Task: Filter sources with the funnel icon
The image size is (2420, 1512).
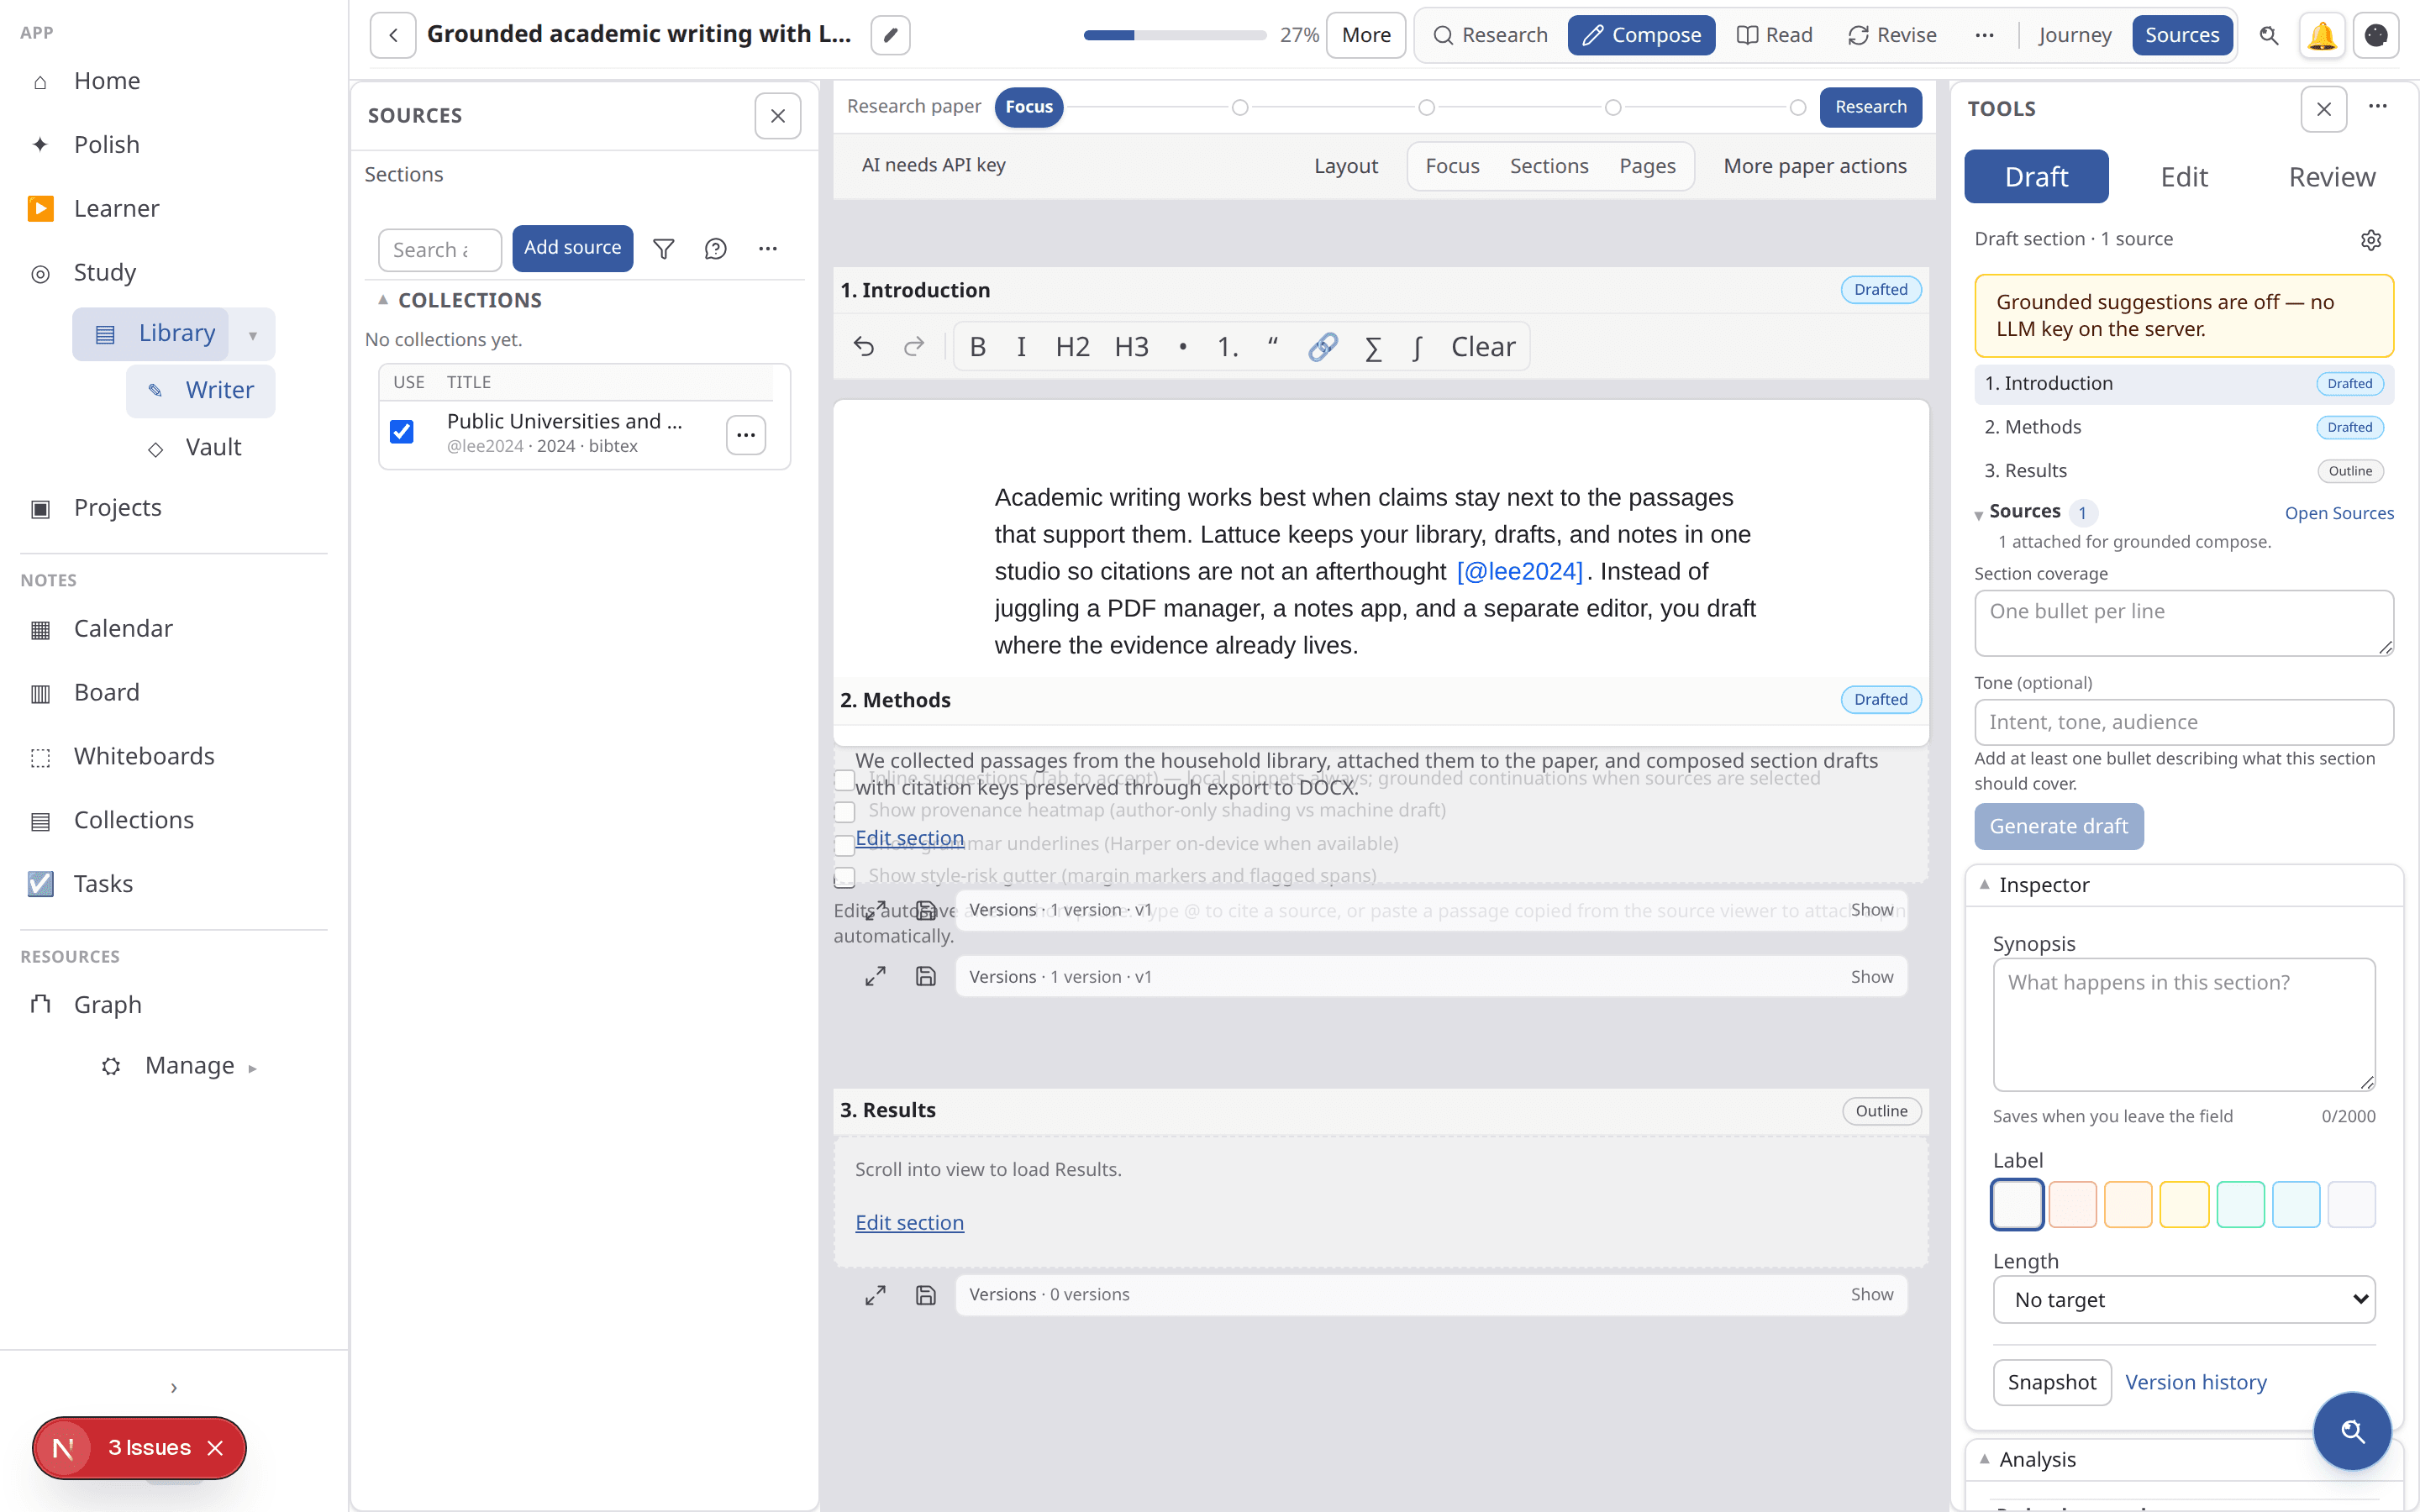Action: (664, 249)
